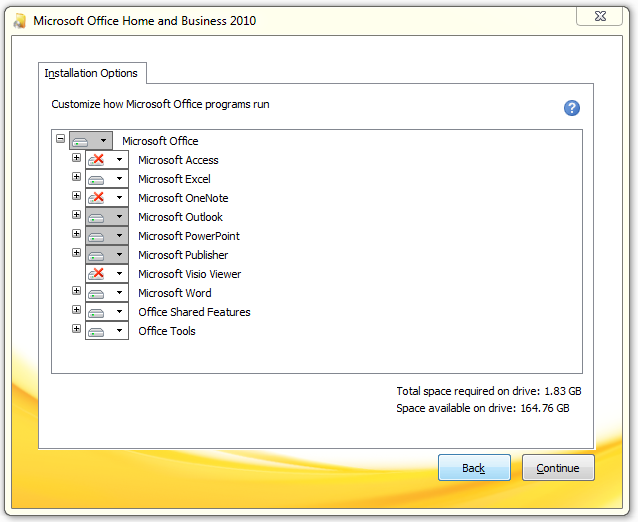Open install options dropdown for Microsoft Office
Screen dimensions: 638x522
click(x=103, y=141)
